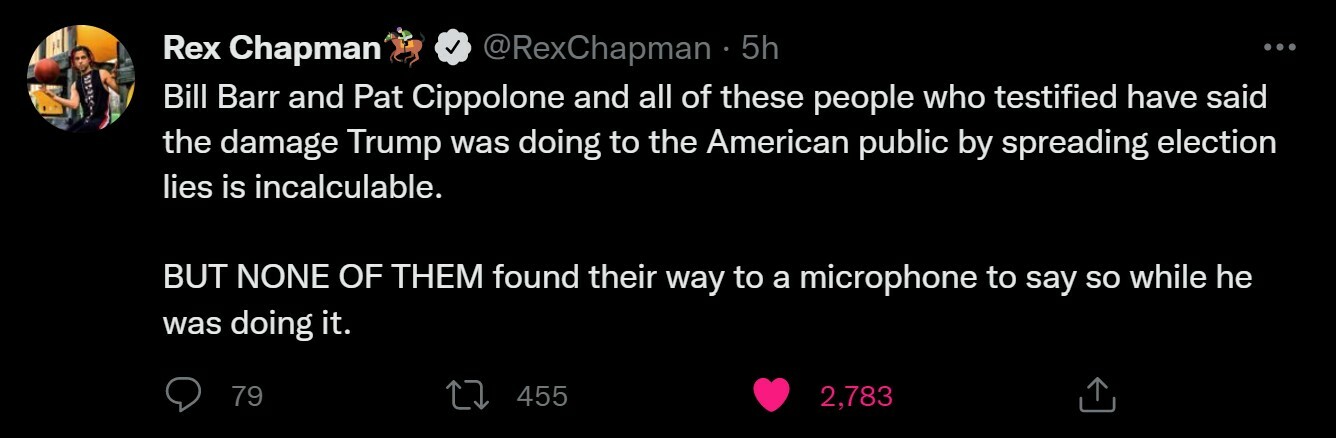
Task: Open the Rex Chapman display name link
Action: [272, 48]
